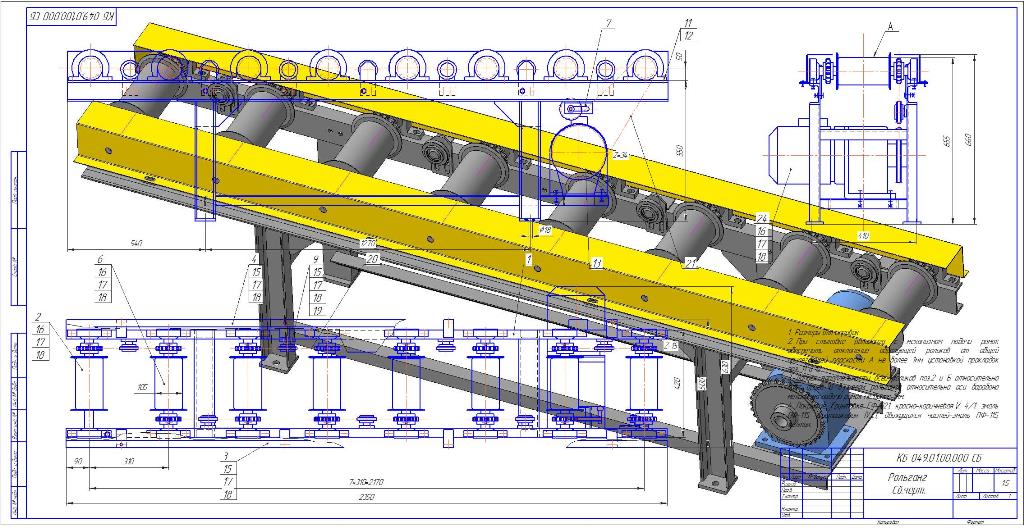Image resolution: width=1024 pixels, height=528 pixels.
Task: Select the 540 dimension under the side view
Action: pyautogui.click(x=137, y=243)
